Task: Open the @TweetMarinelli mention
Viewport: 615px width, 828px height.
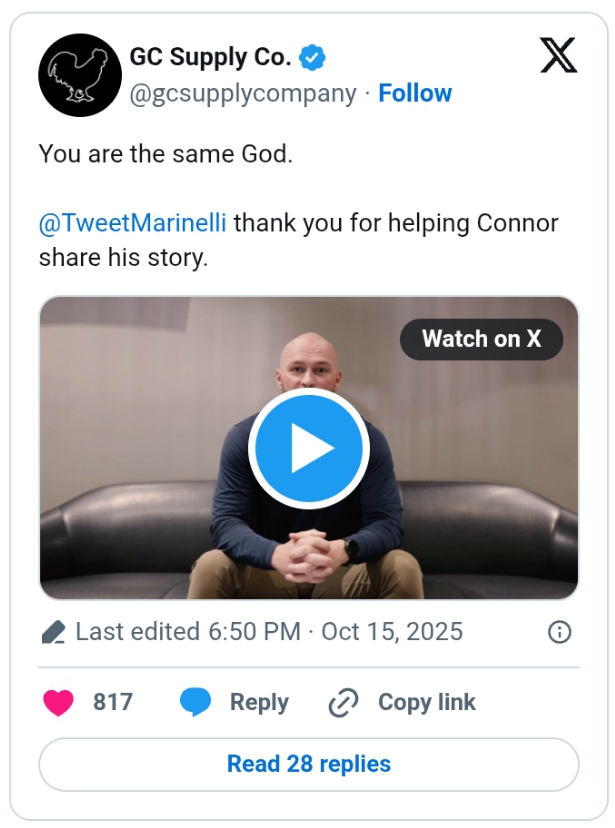Action: [133, 222]
